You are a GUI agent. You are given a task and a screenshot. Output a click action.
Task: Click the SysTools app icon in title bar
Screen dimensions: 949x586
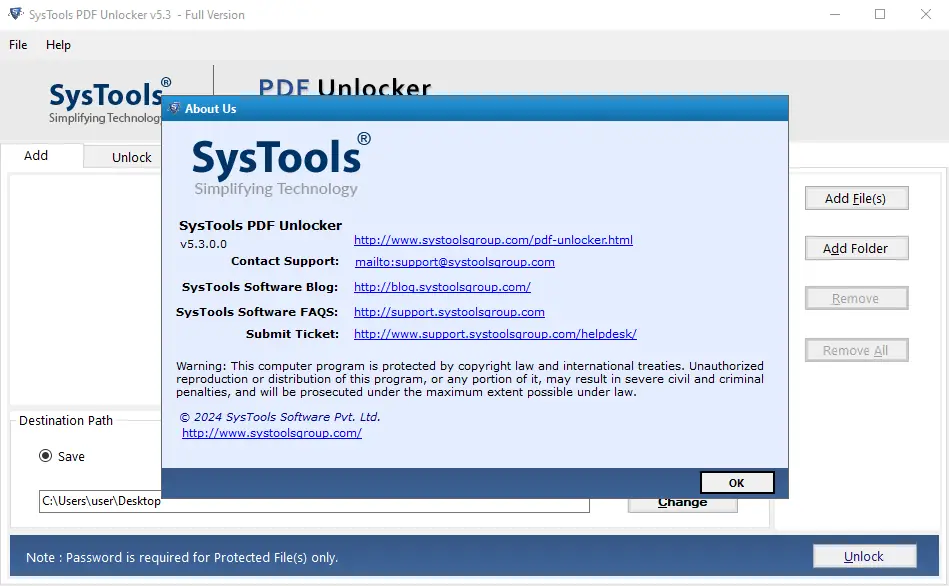[x=16, y=14]
